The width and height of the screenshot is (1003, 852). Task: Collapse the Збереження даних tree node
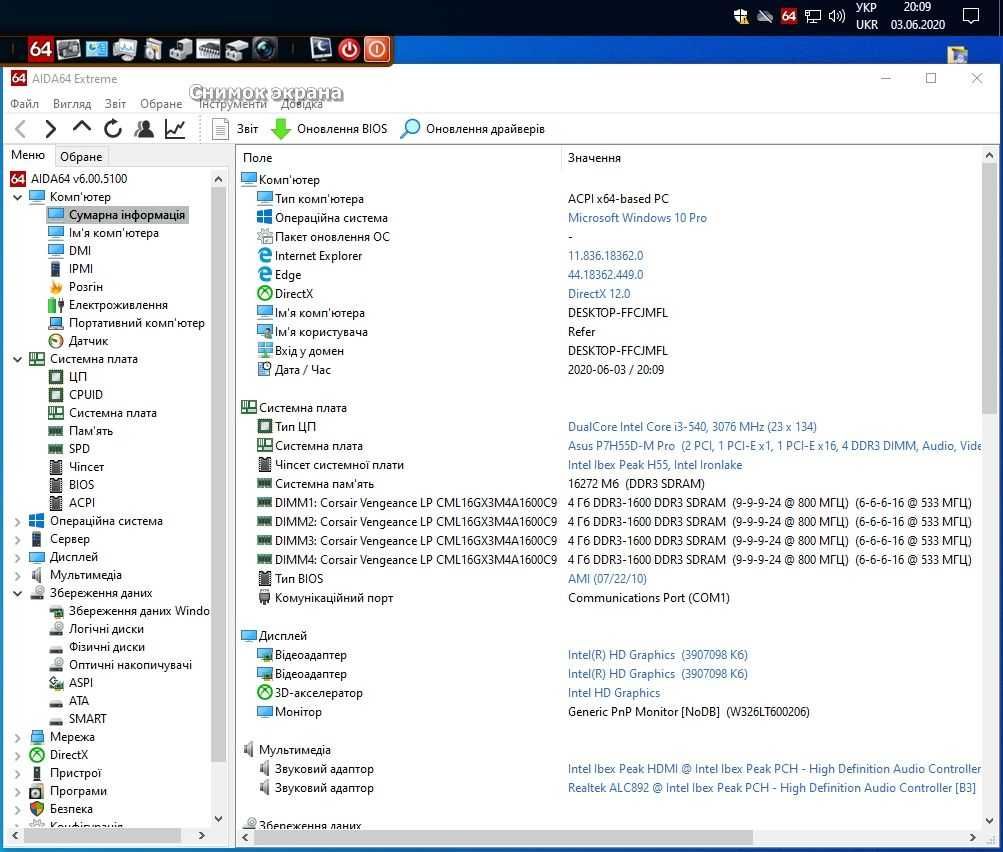click(x=17, y=593)
